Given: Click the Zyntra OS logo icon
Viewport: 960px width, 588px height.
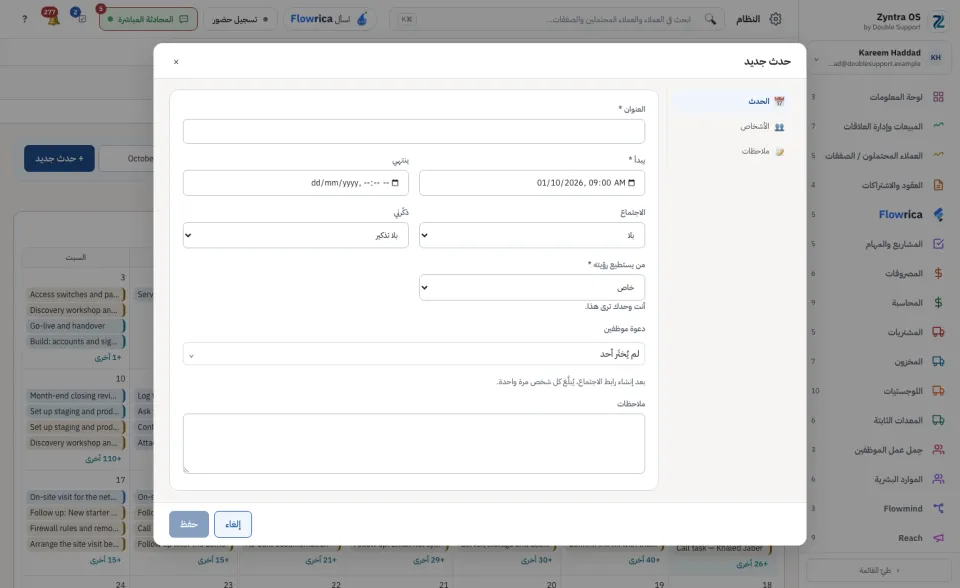Looking at the screenshot, I should pos(938,22).
